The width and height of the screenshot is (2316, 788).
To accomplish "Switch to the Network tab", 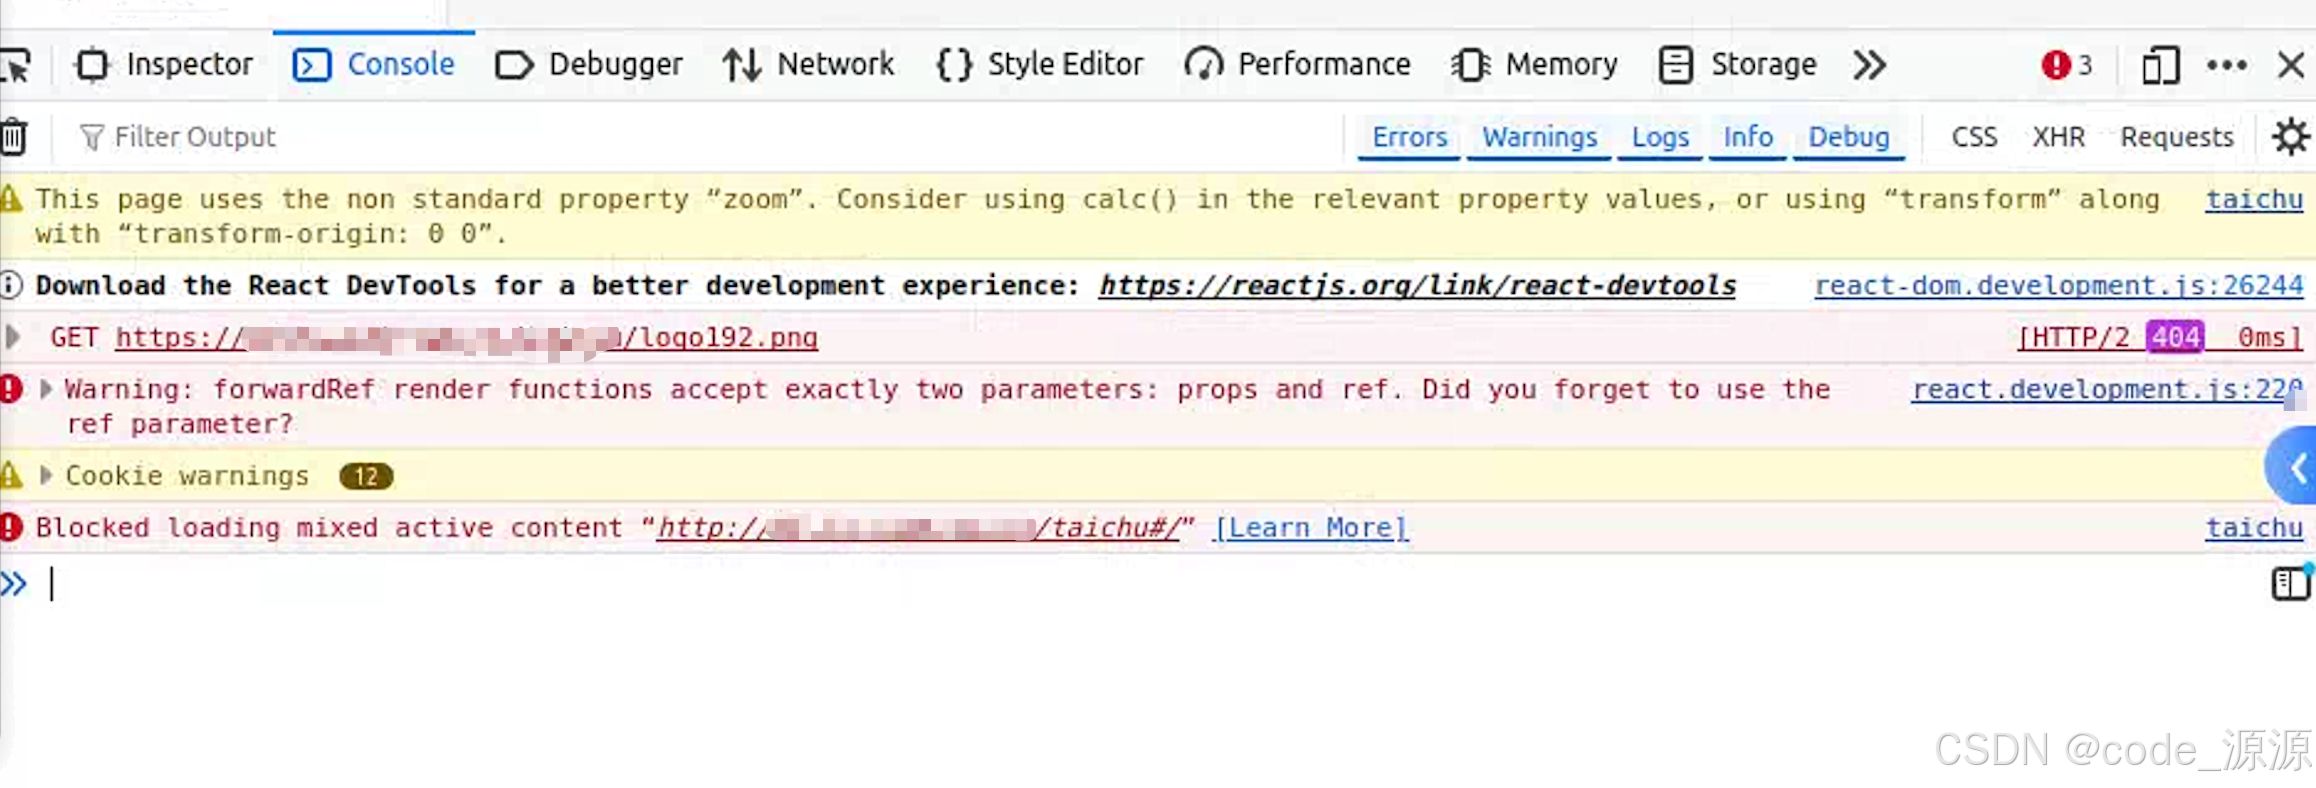I will tap(836, 64).
